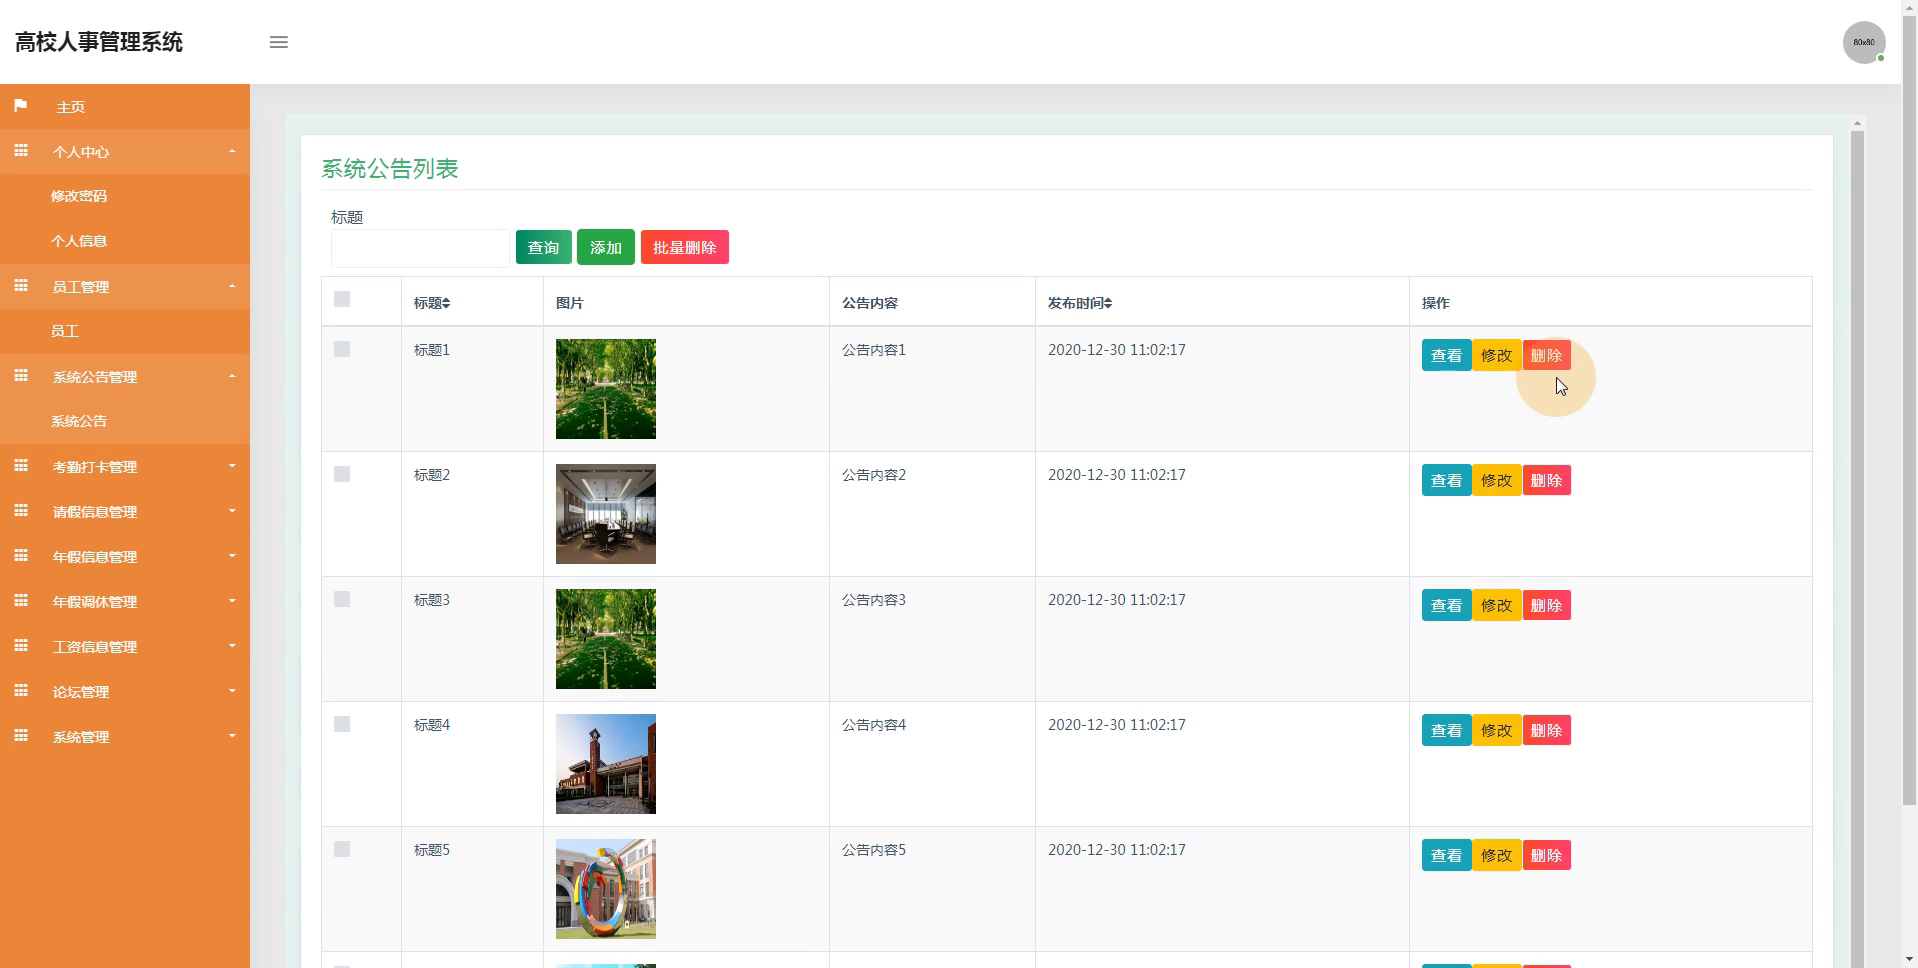The height and width of the screenshot is (968, 1918).
Task: Collapse the 系统公告管理 menu arrow
Action: click(x=232, y=376)
